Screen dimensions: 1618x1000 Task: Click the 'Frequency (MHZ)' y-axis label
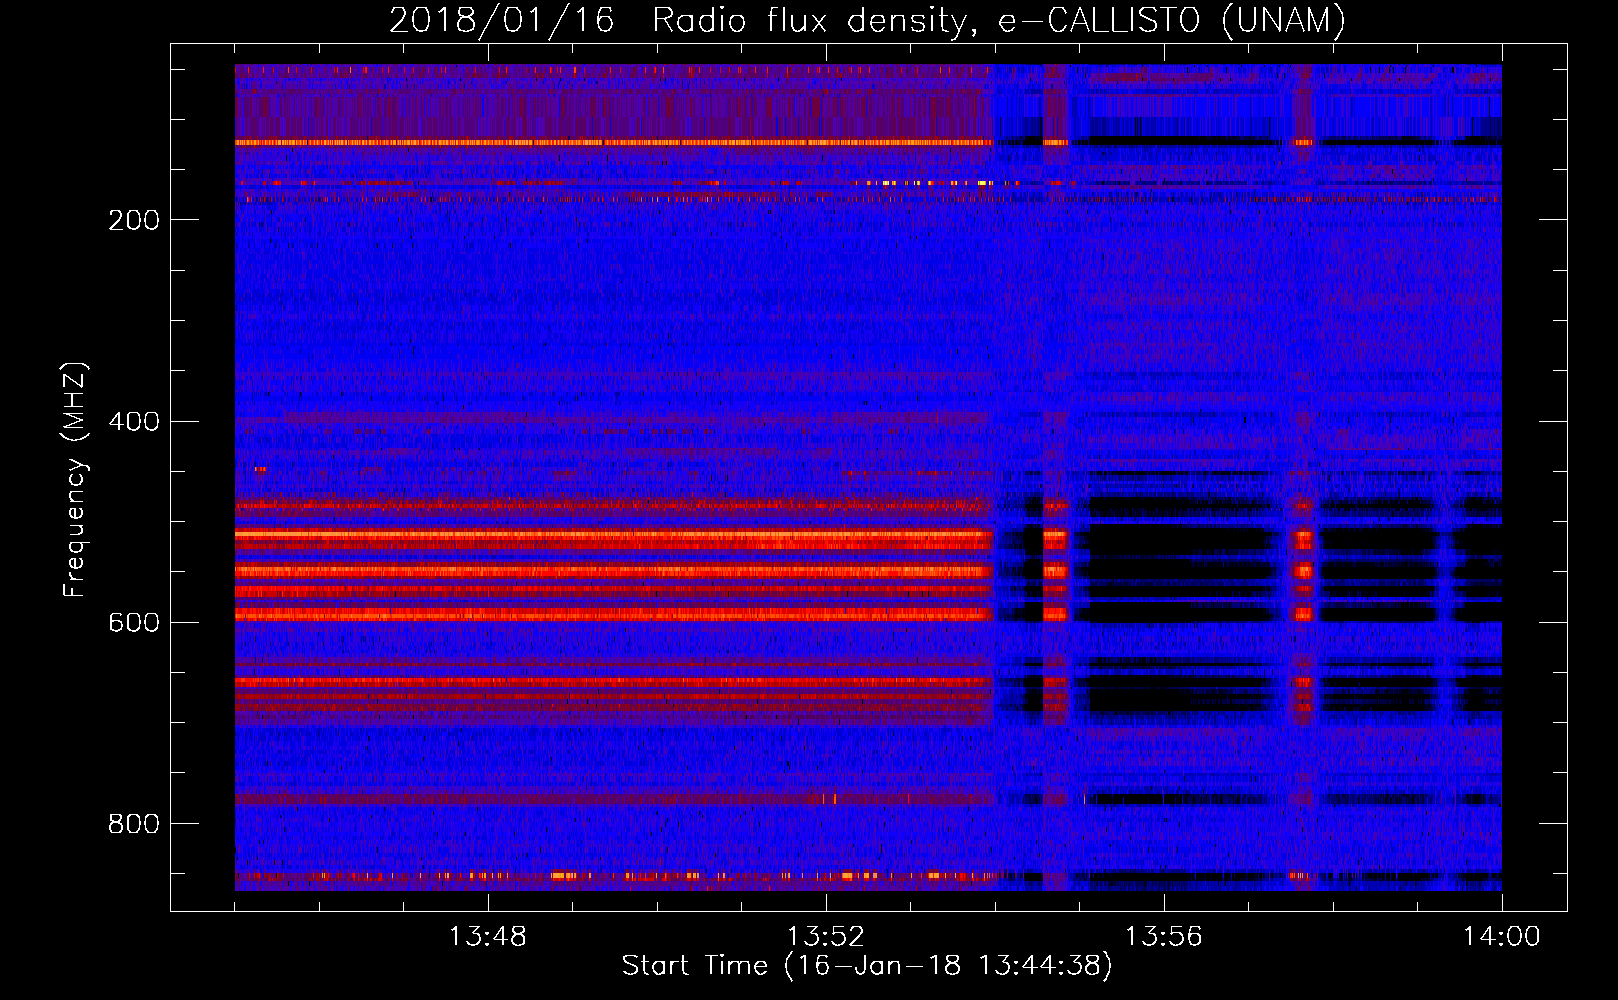tap(76, 480)
